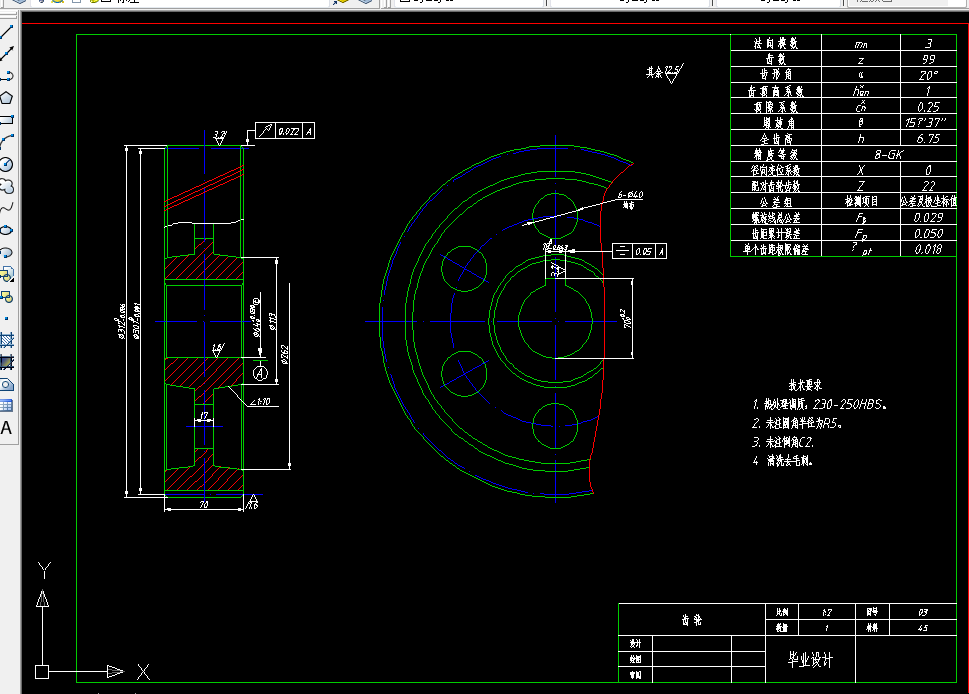Screen dimensions: 969x694
Task: Select the Line tool
Action: 7,32
